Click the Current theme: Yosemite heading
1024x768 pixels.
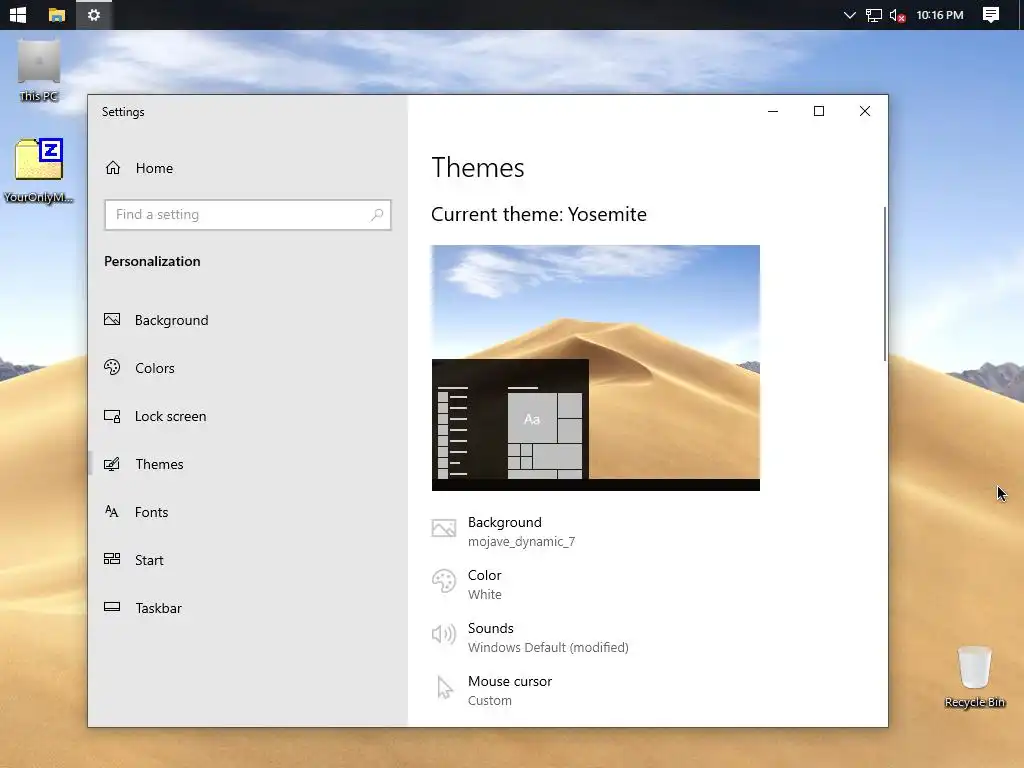tap(539, 214)
